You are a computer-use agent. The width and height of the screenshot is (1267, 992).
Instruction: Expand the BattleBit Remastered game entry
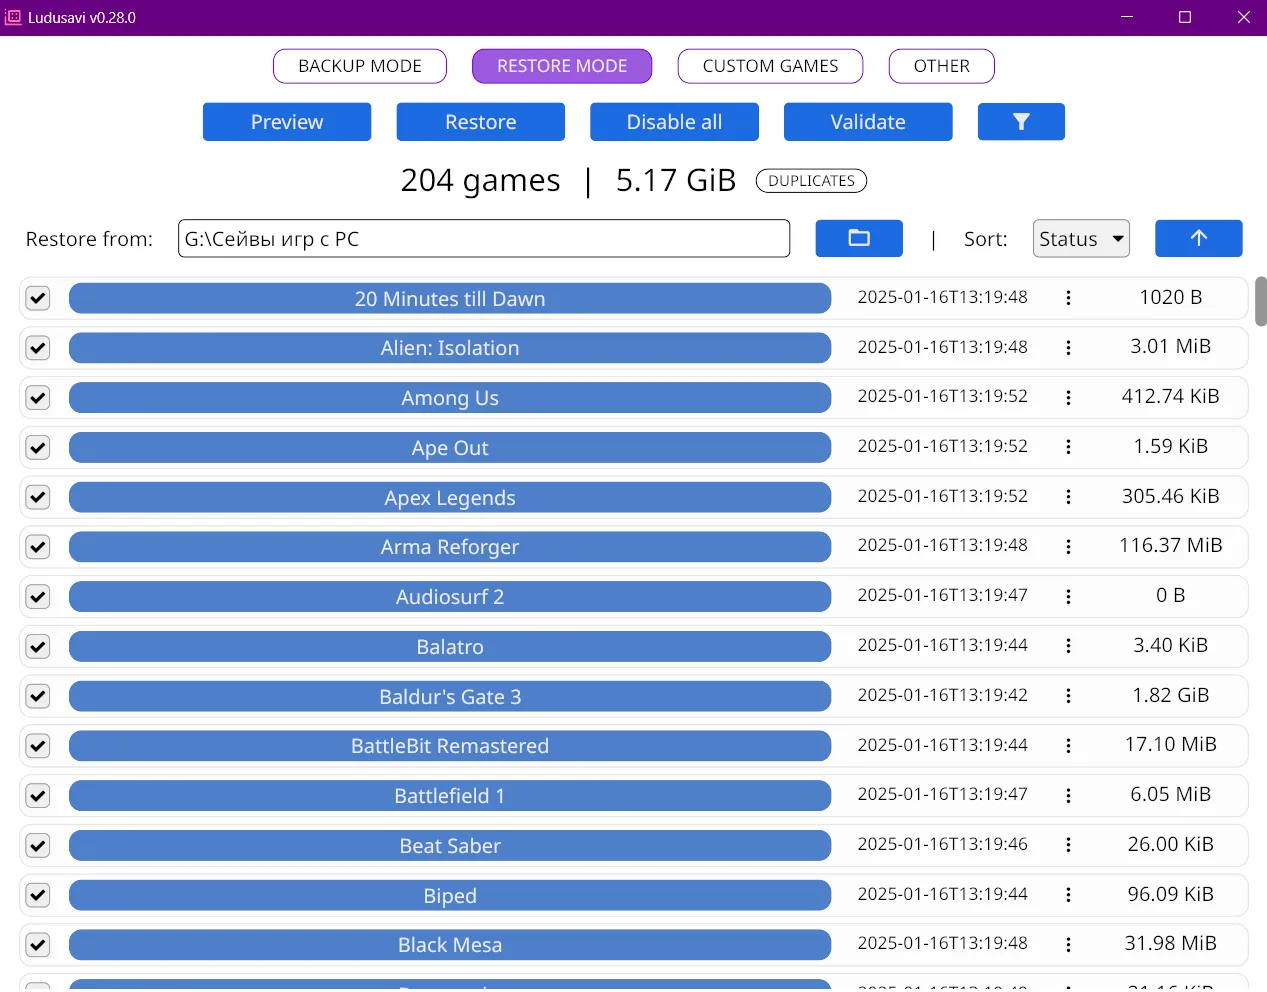(450, 746)
